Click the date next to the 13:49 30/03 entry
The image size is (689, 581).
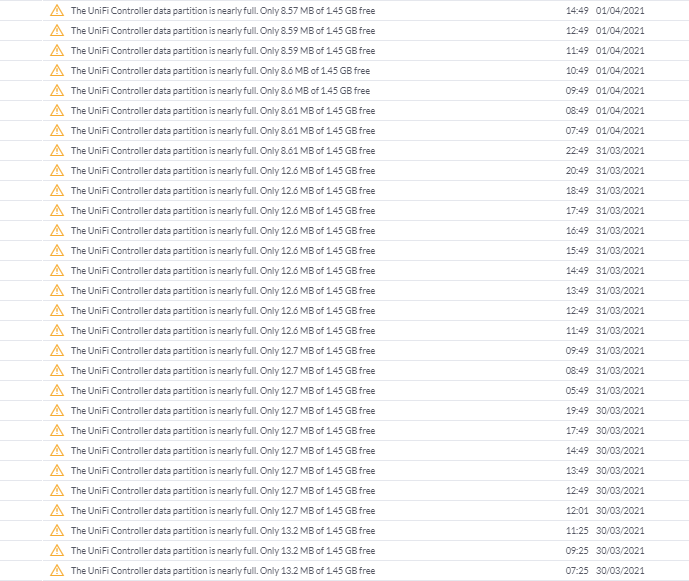pos(620,470)
